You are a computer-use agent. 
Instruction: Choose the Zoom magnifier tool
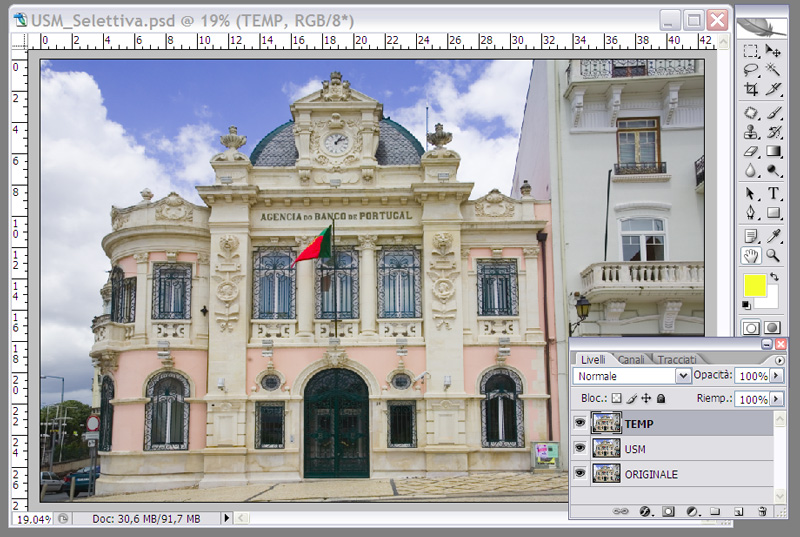(x=773, y=255)
